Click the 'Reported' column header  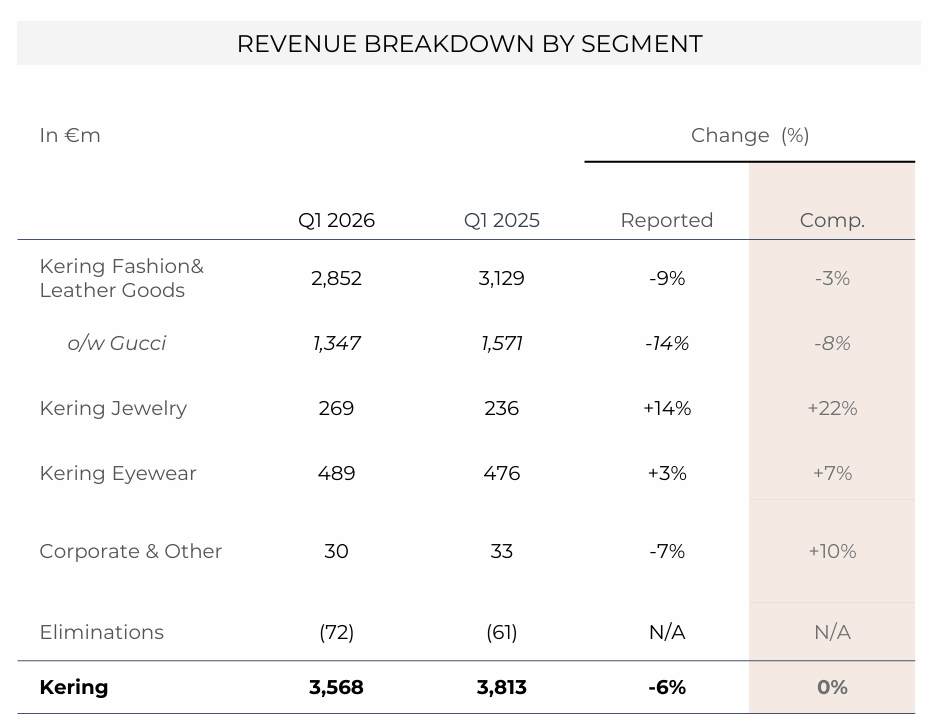(x=667, y=220)
